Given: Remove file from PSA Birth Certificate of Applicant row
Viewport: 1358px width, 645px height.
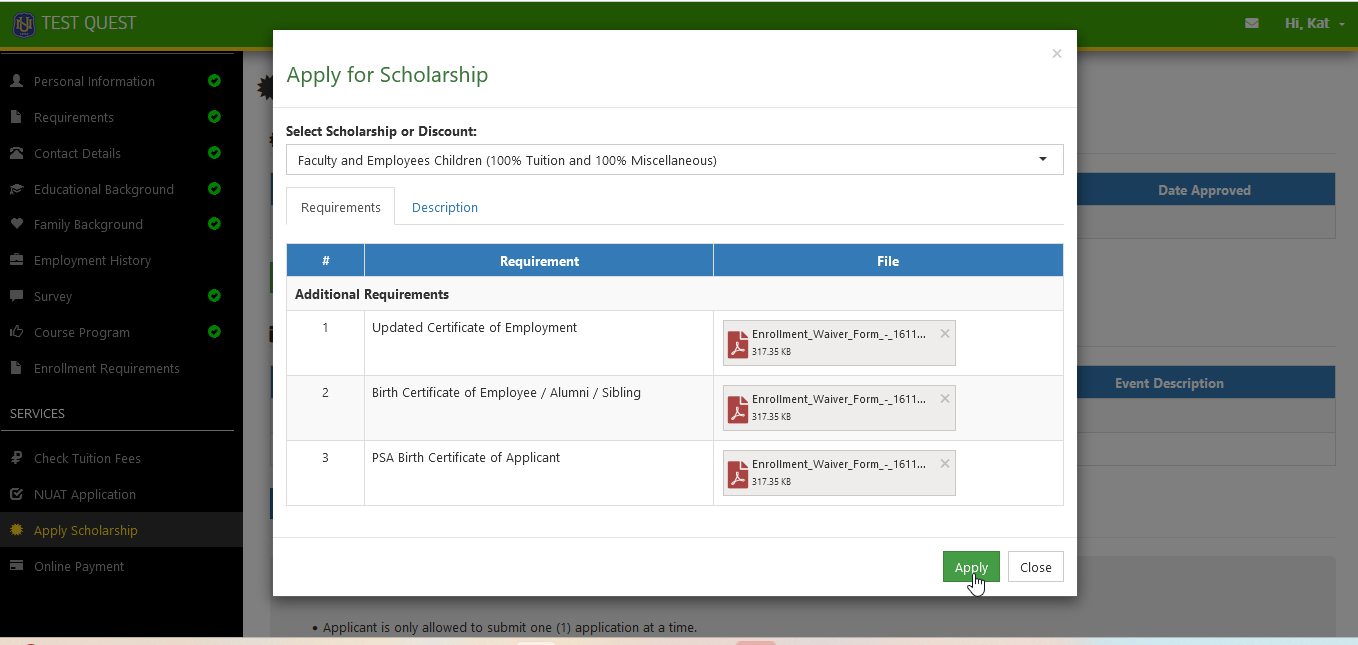Looking at the screenshot, I should tap(945, 463).
